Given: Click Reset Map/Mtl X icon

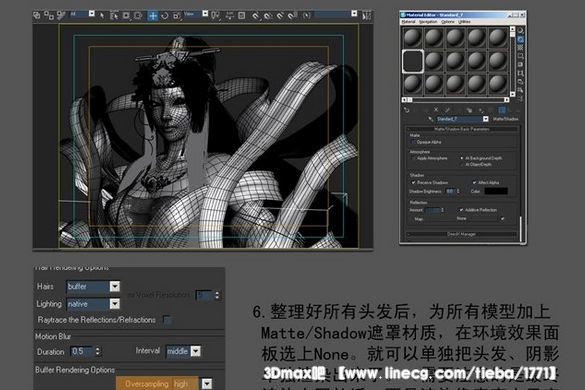Looking at the screenshot, I should pos(436,110).
